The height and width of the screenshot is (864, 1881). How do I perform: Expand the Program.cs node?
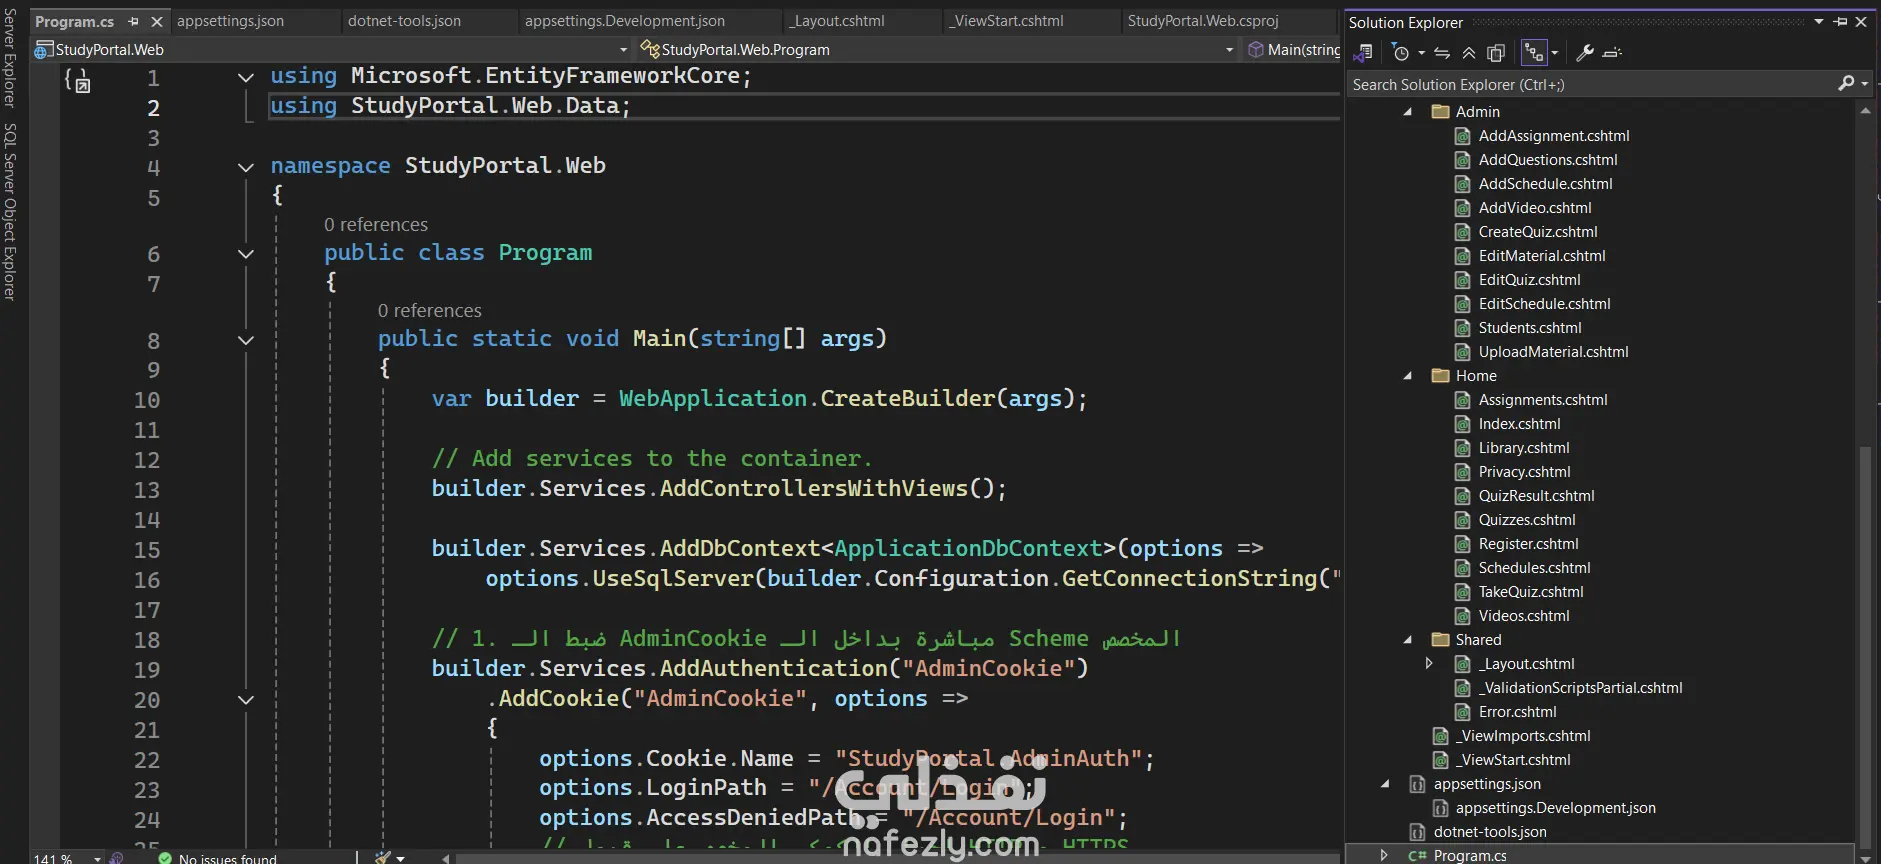(1385, 856)
